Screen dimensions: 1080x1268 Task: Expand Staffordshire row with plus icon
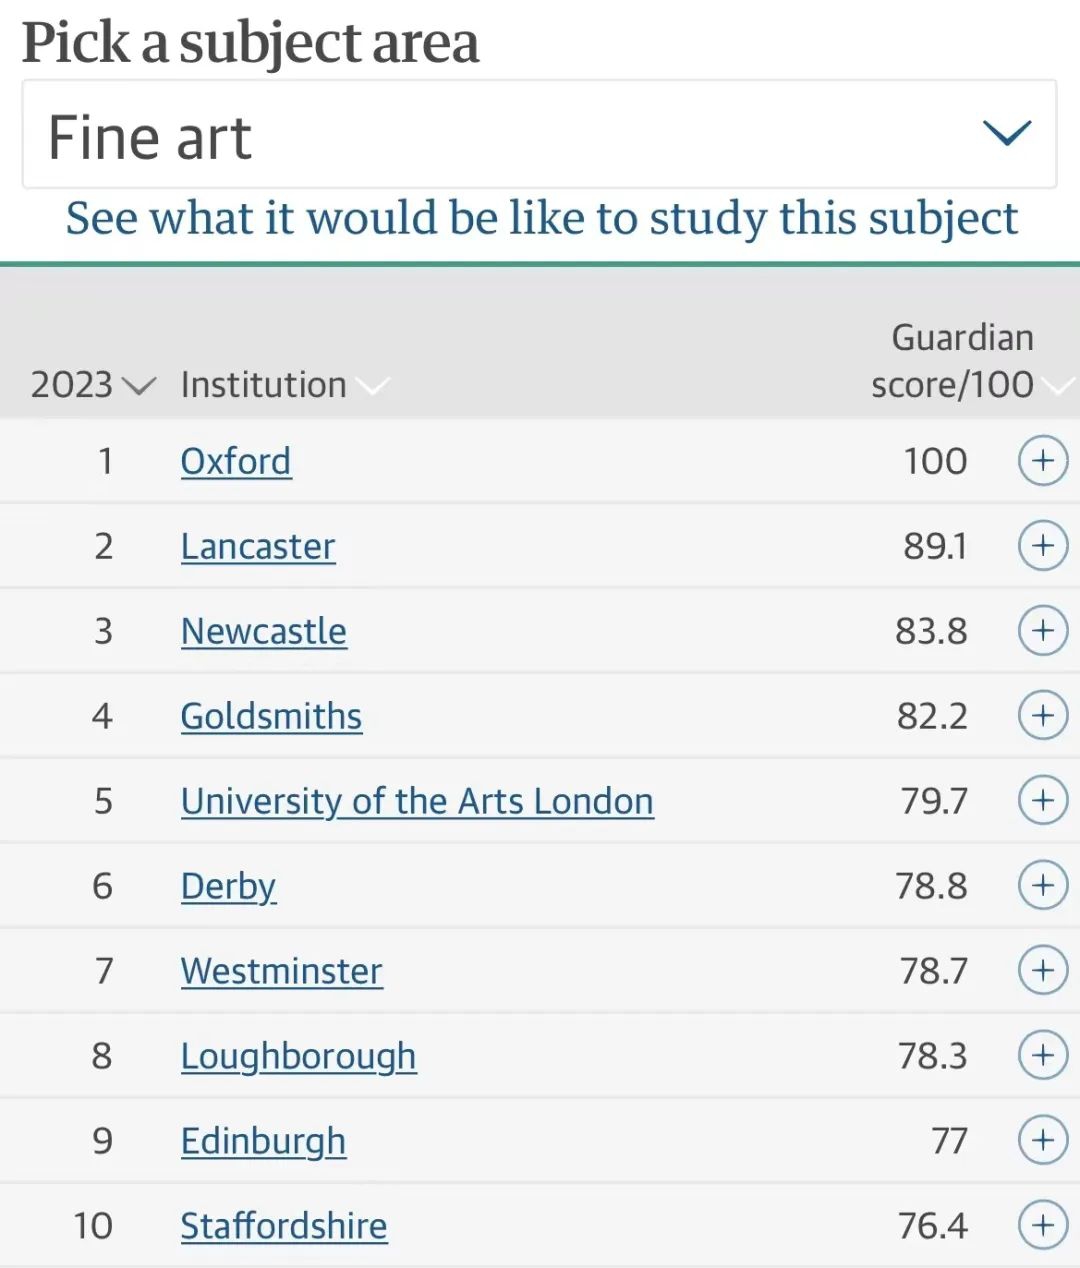tap(1043, 1226)
